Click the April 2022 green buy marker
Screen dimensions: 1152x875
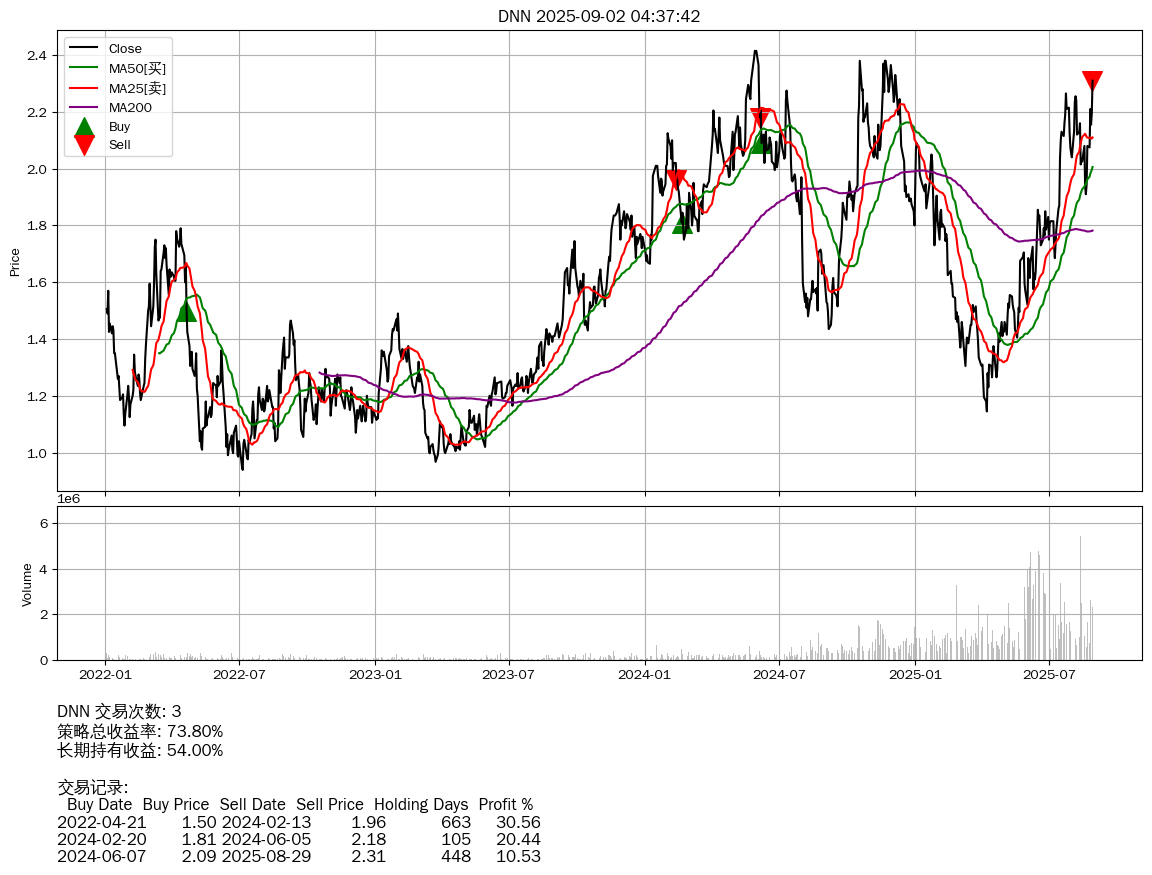(x=186, y=312)
